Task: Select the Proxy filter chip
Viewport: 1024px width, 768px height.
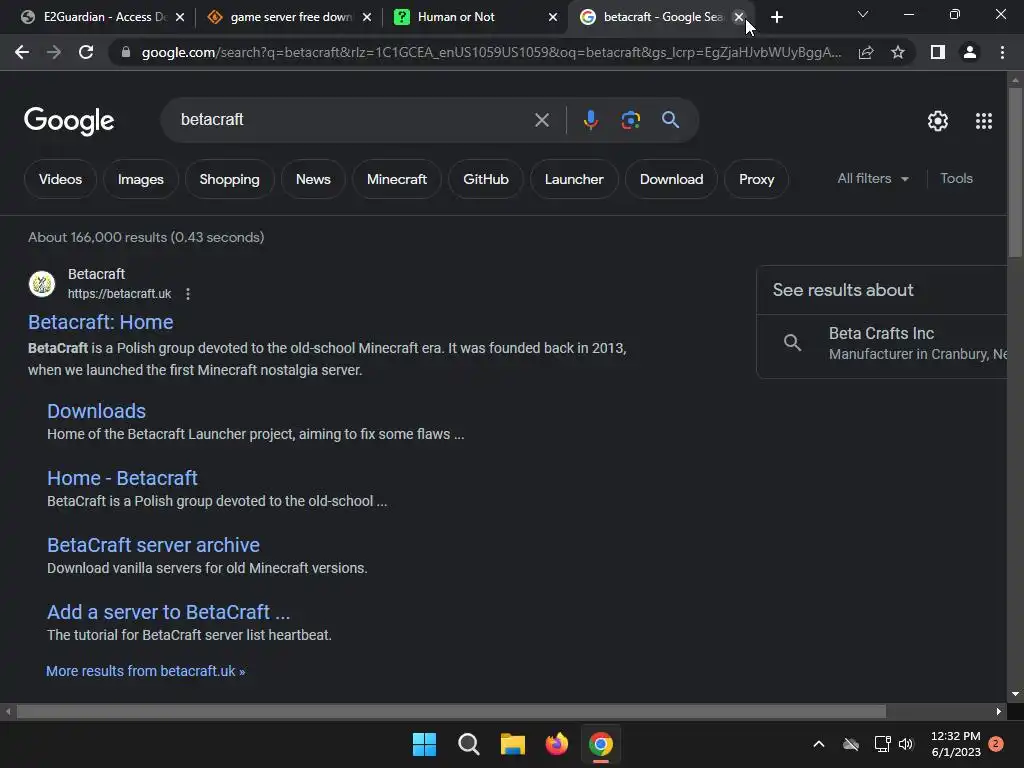Action: click(x=756, y=179)
